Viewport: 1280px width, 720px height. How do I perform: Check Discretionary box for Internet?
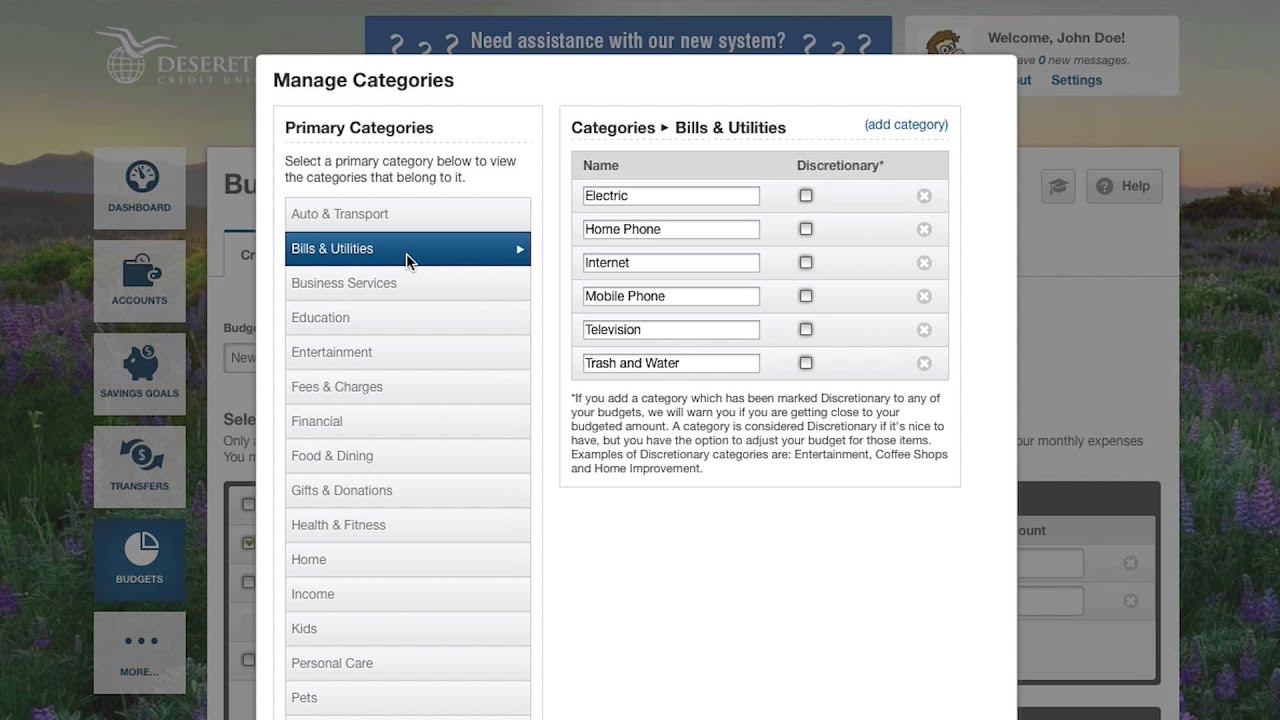click(x=806, y=263)
